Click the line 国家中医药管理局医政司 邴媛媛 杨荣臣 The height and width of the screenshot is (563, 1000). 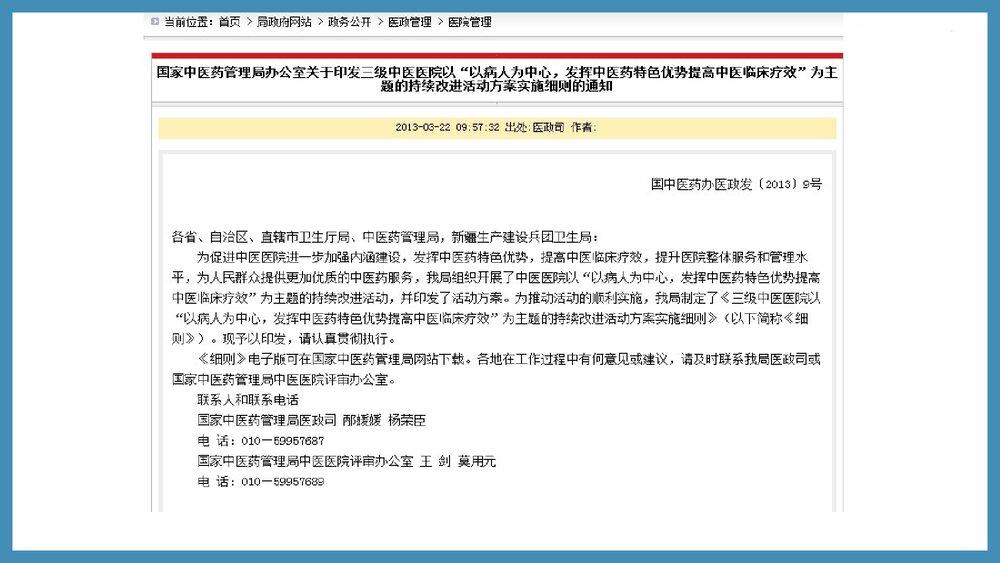pos(311,420)
